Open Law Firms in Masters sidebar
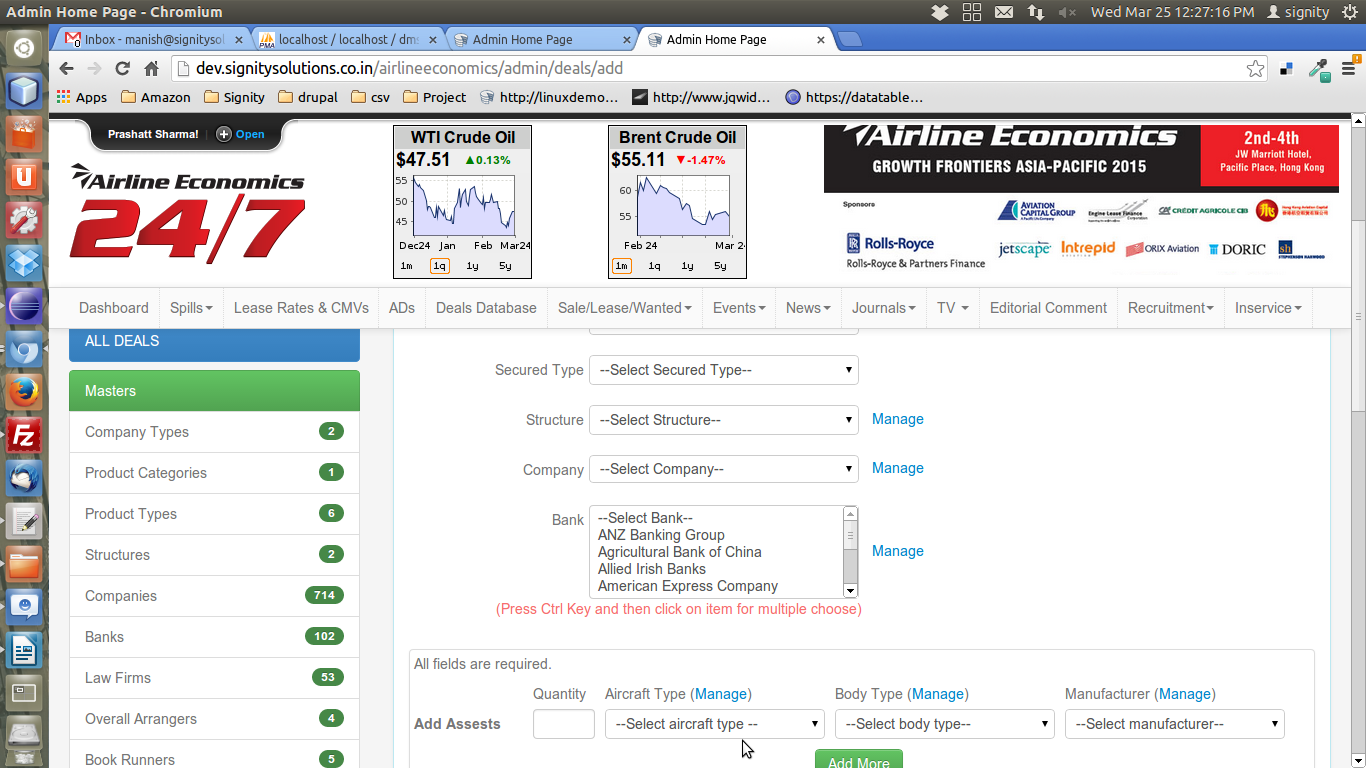The image size is (1366, 768). [x=214, y=678]
